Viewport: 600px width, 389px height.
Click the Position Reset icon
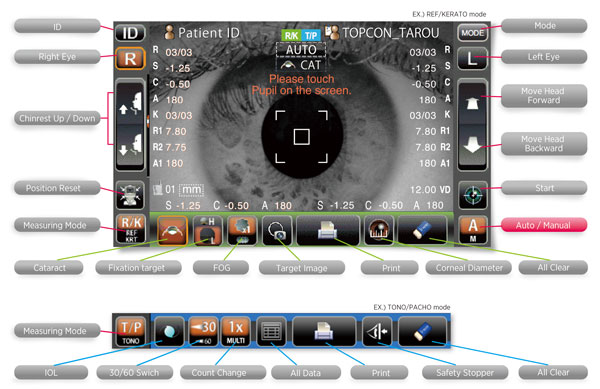[130, 195]
